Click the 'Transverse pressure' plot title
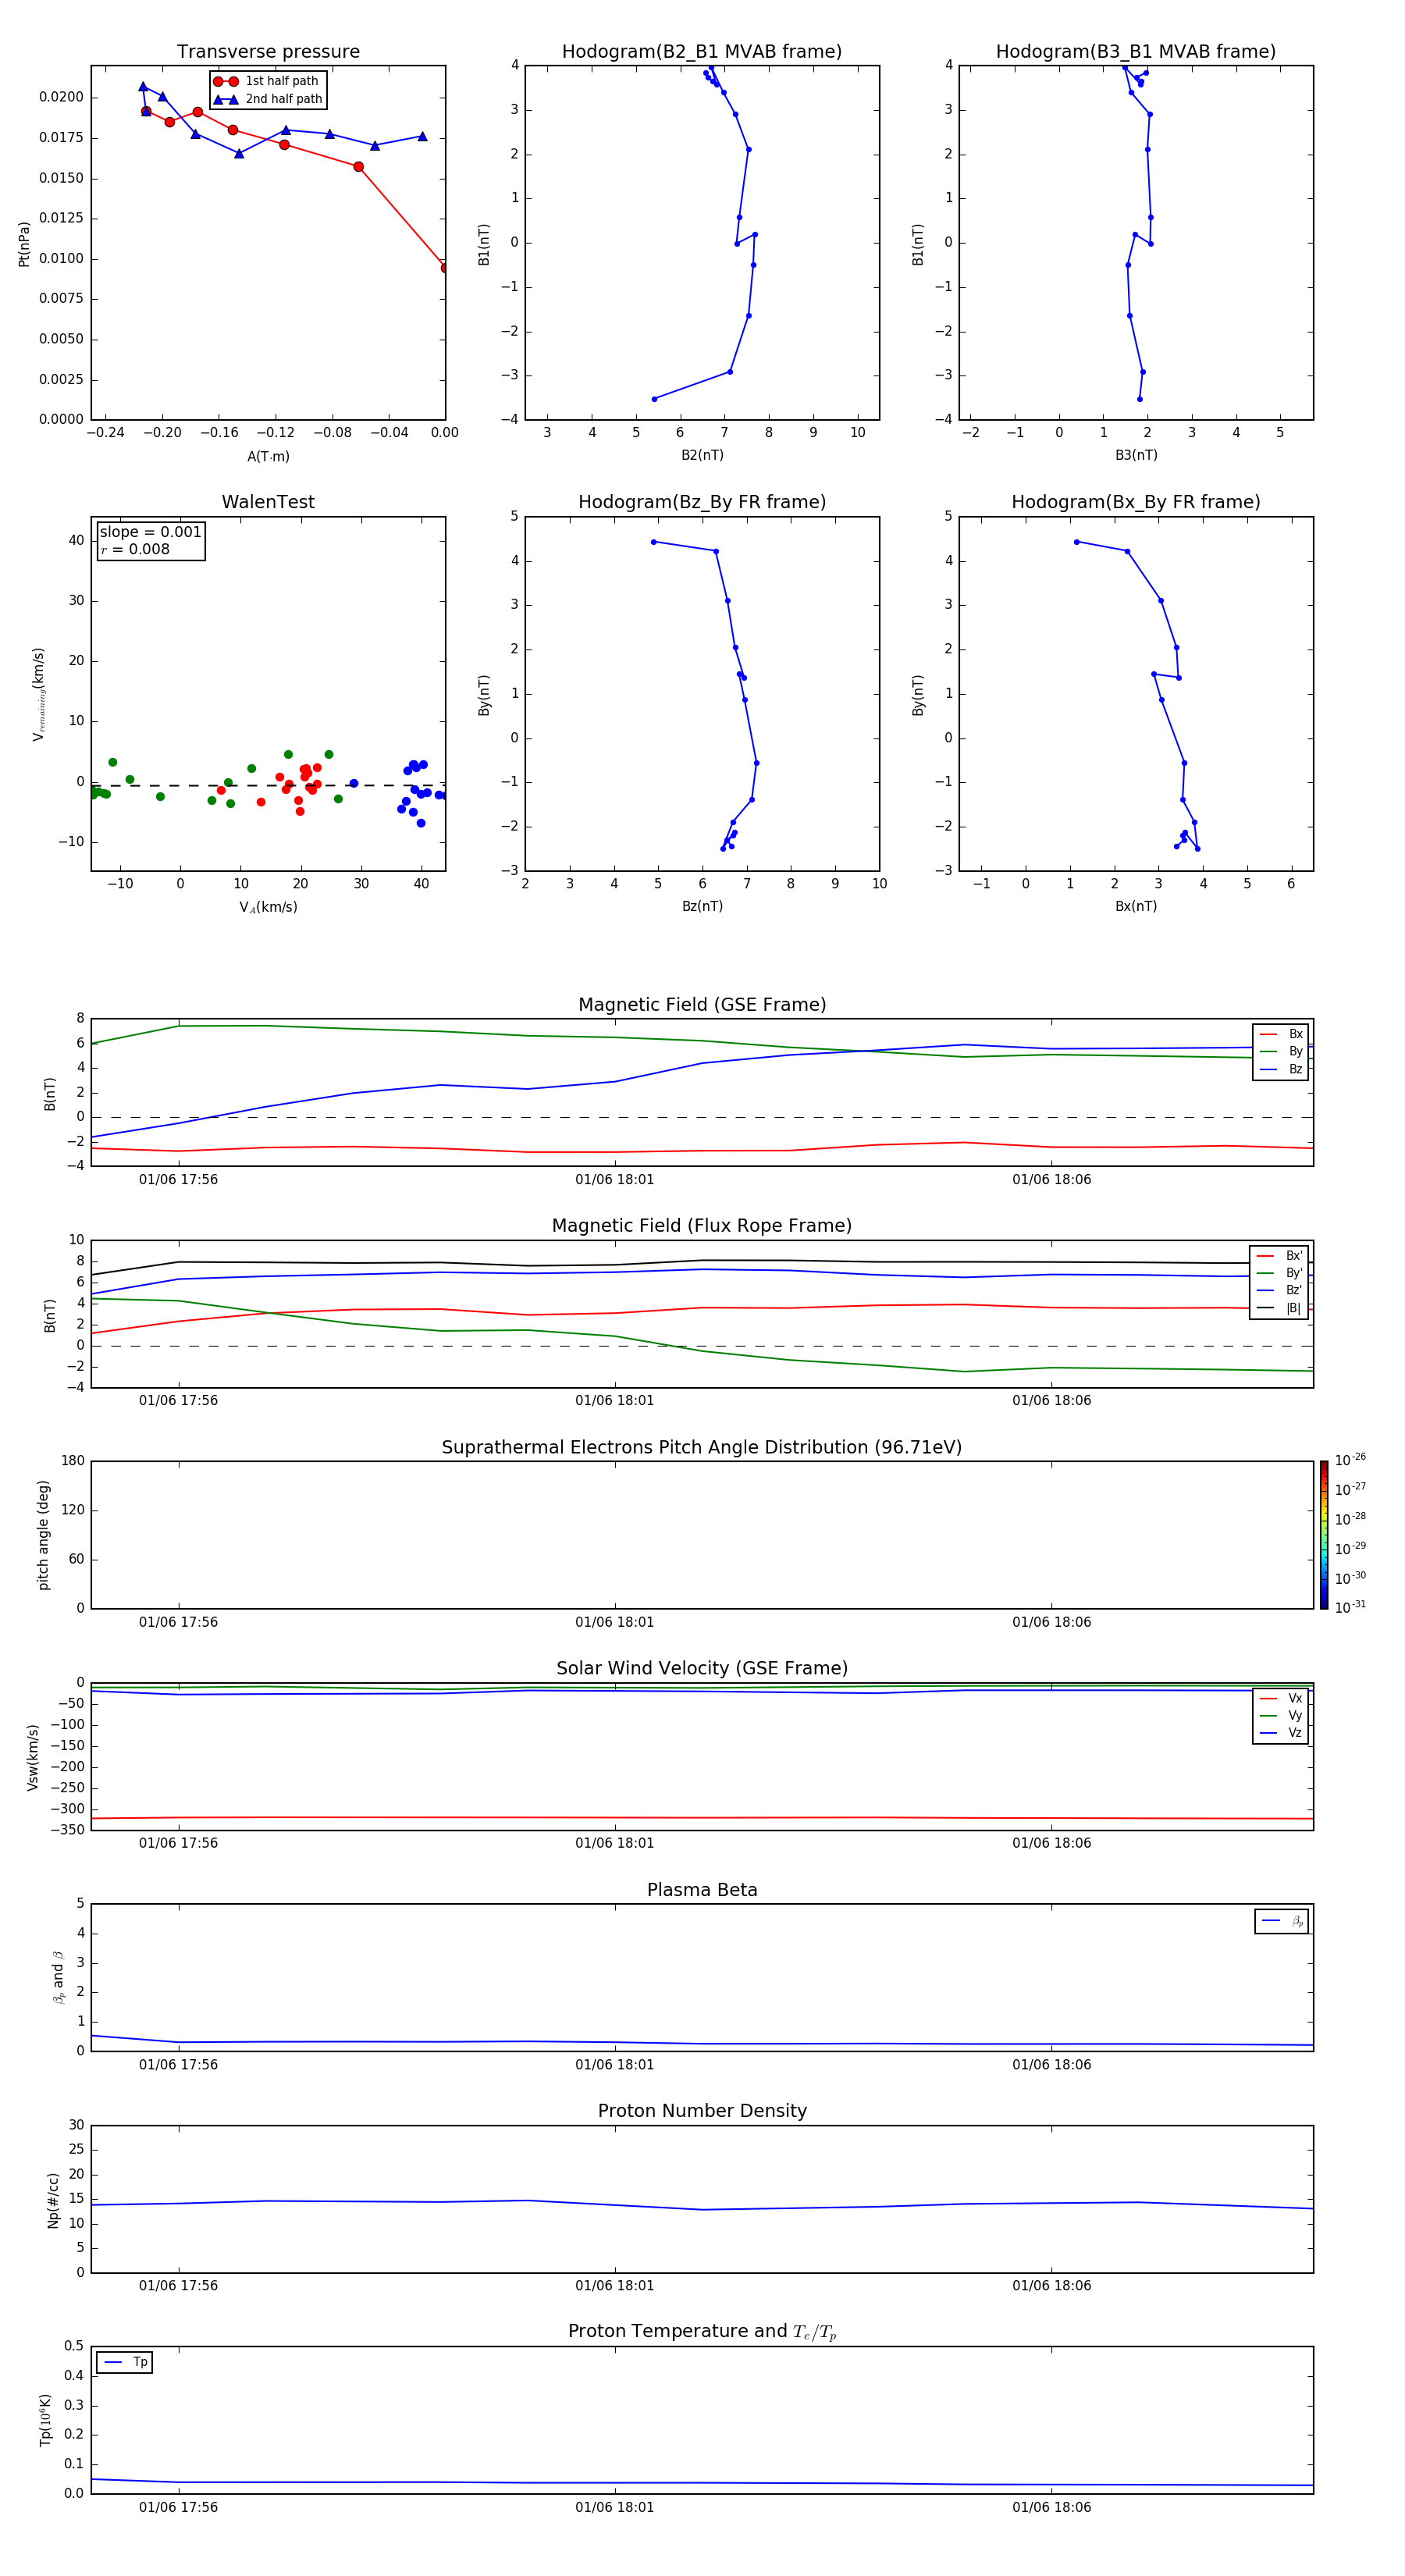This screenshot has height=2576, width=1405. tap(268, 52)
